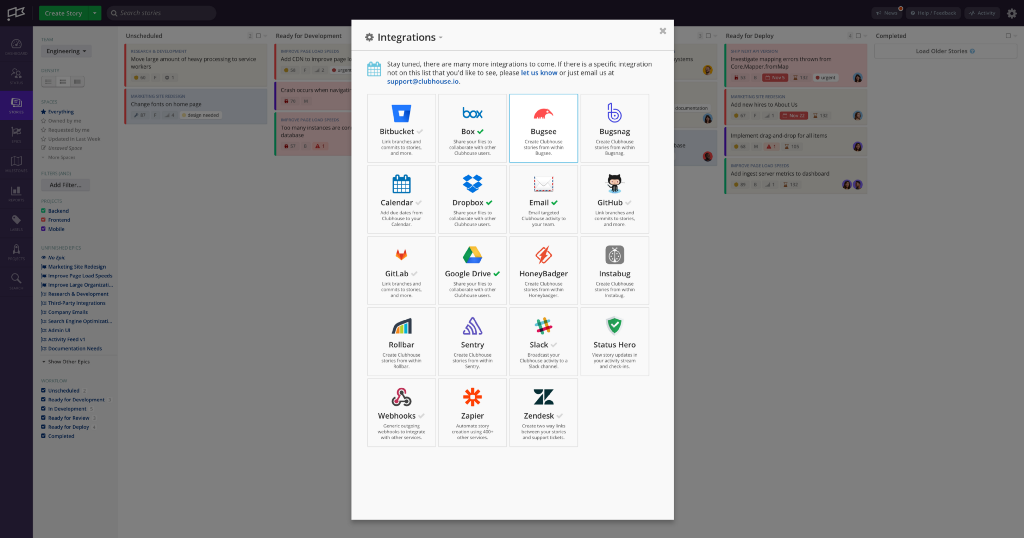Toggle the In Development workflow checkbox
Viewport: 1024px width, 538px height.
point(43,409)
